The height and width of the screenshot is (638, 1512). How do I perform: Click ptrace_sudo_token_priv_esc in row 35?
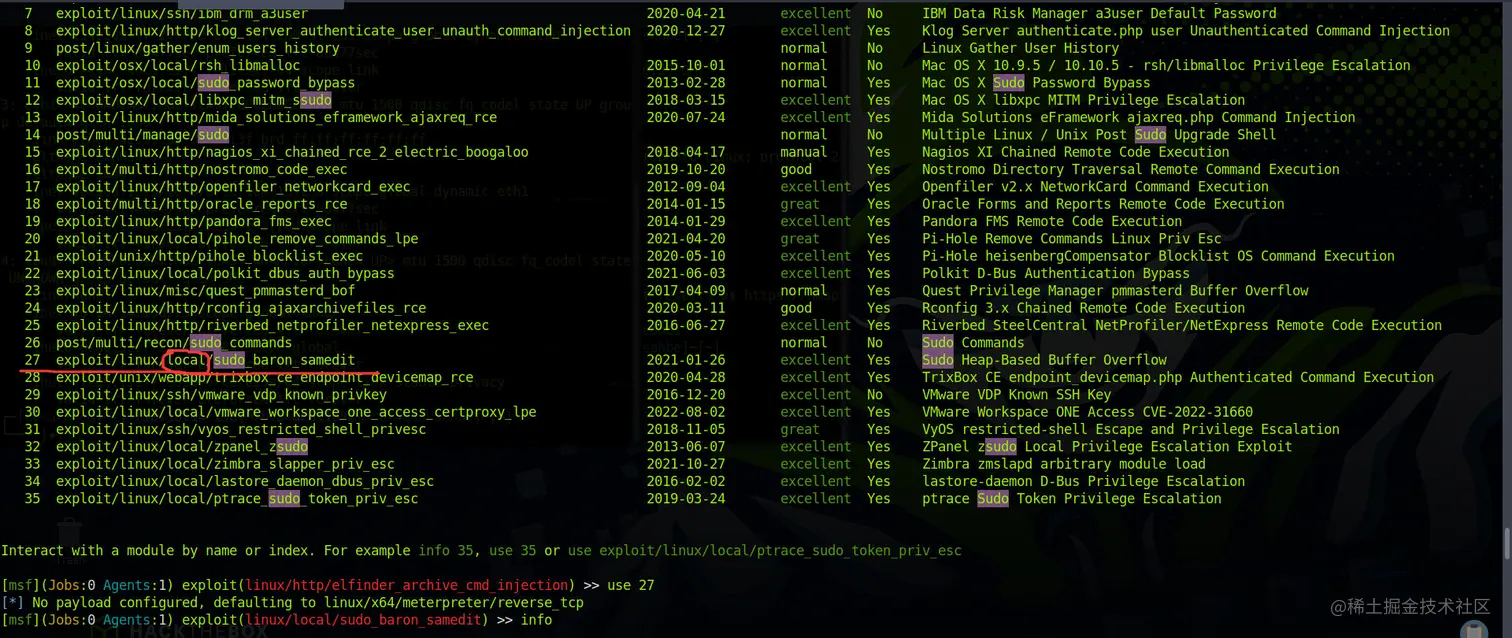point(237,499)
